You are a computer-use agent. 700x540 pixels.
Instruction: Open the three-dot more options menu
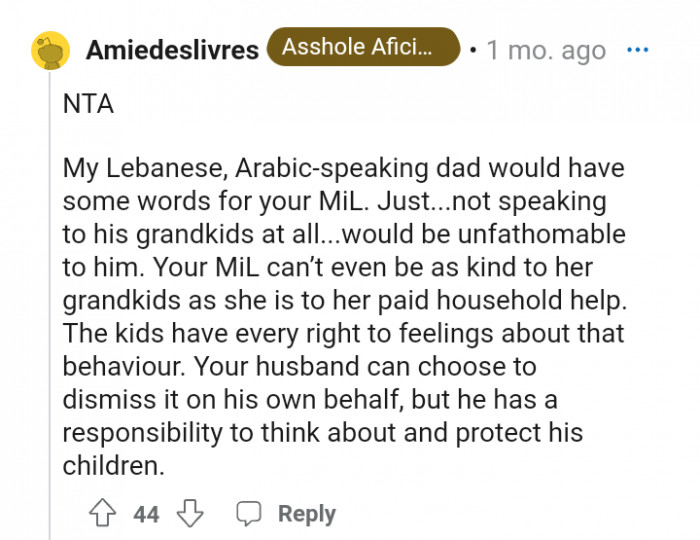[637, 50]
